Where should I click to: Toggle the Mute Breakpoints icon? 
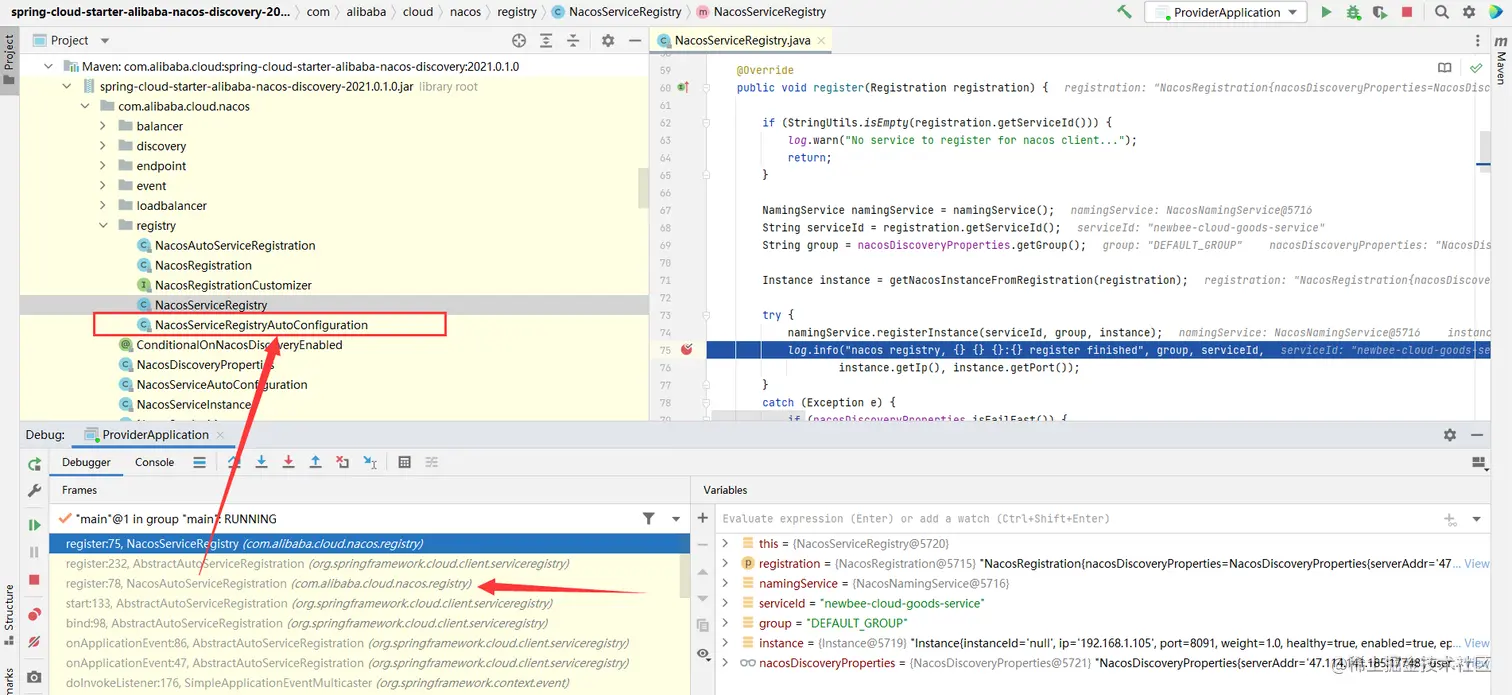coord(34,641)
